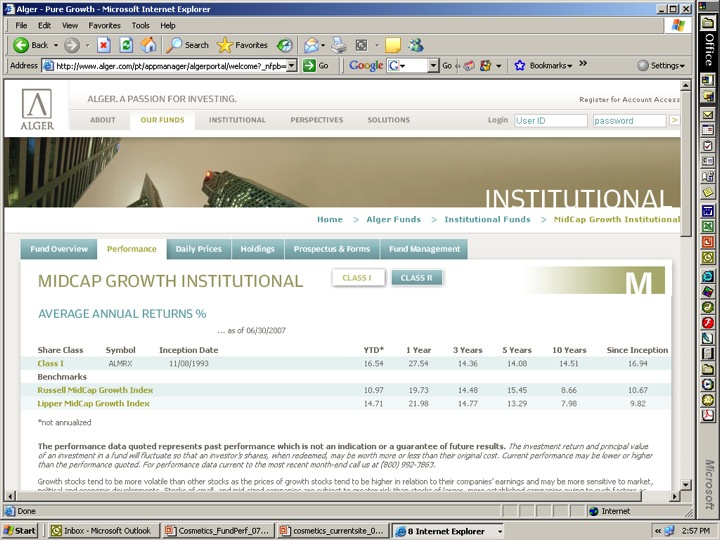Image resolution: width=720 pixels, height=540 pixels.
Task: Open the address bar URL dropdown
Action: 292,66
